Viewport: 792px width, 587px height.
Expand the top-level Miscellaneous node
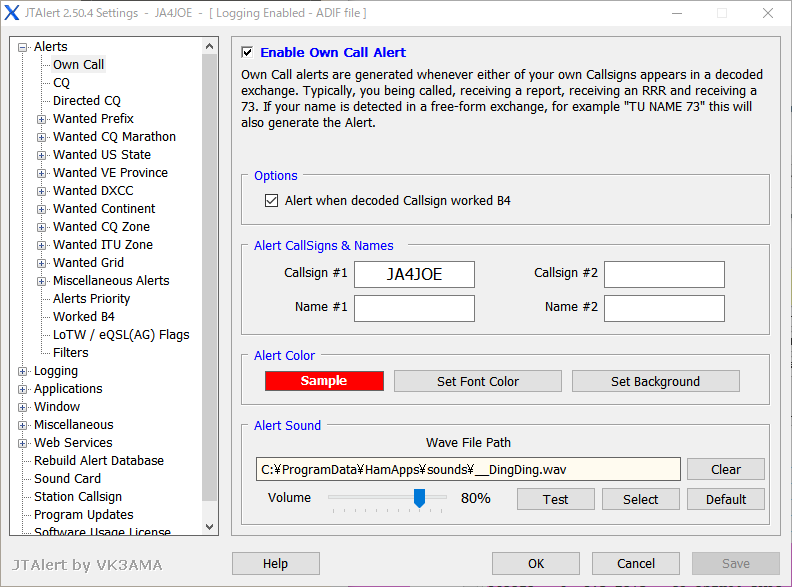click(x=22, y=425)
